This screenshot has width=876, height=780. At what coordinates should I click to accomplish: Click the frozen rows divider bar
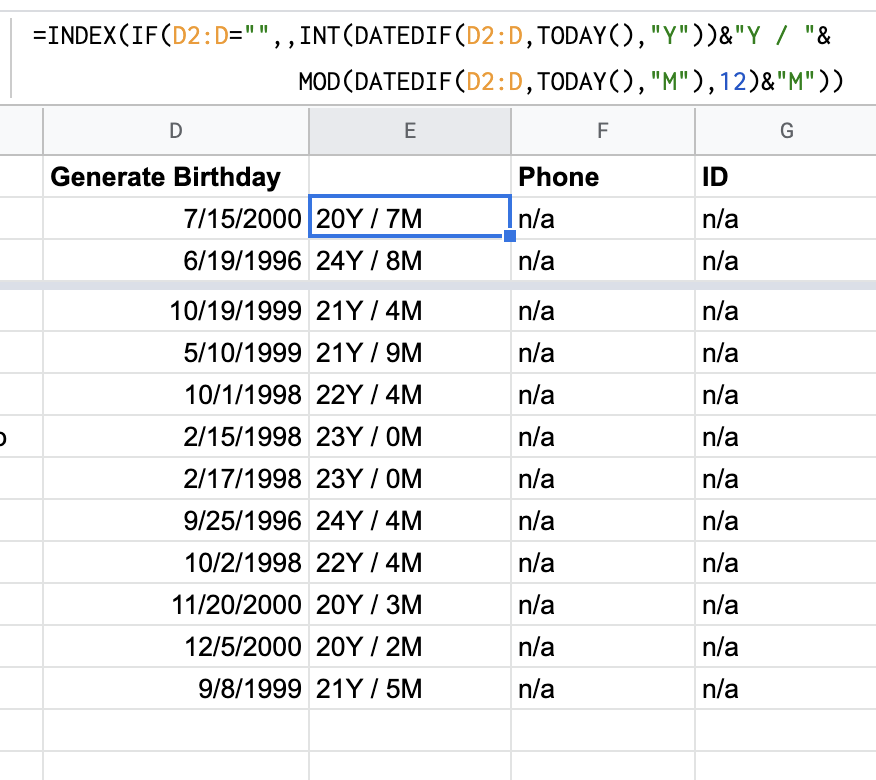point(438,286)
